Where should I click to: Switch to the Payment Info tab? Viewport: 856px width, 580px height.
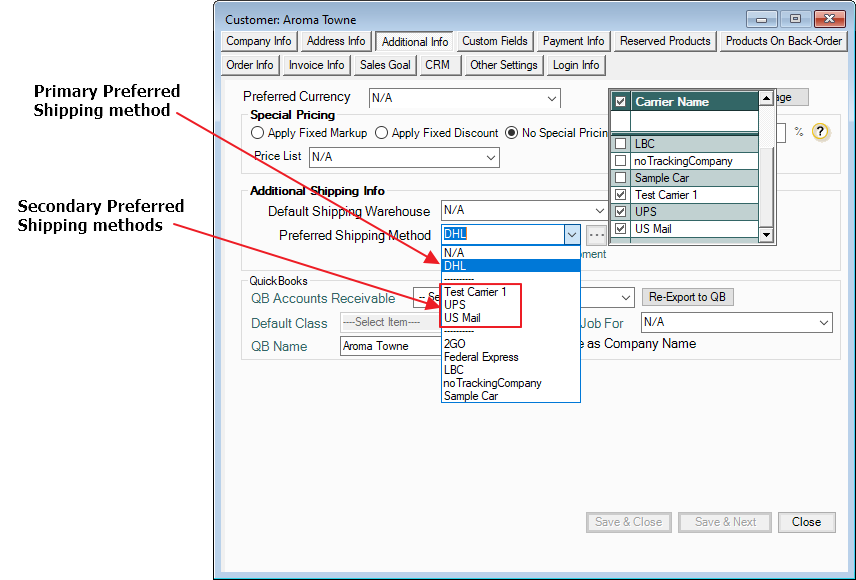573,41
